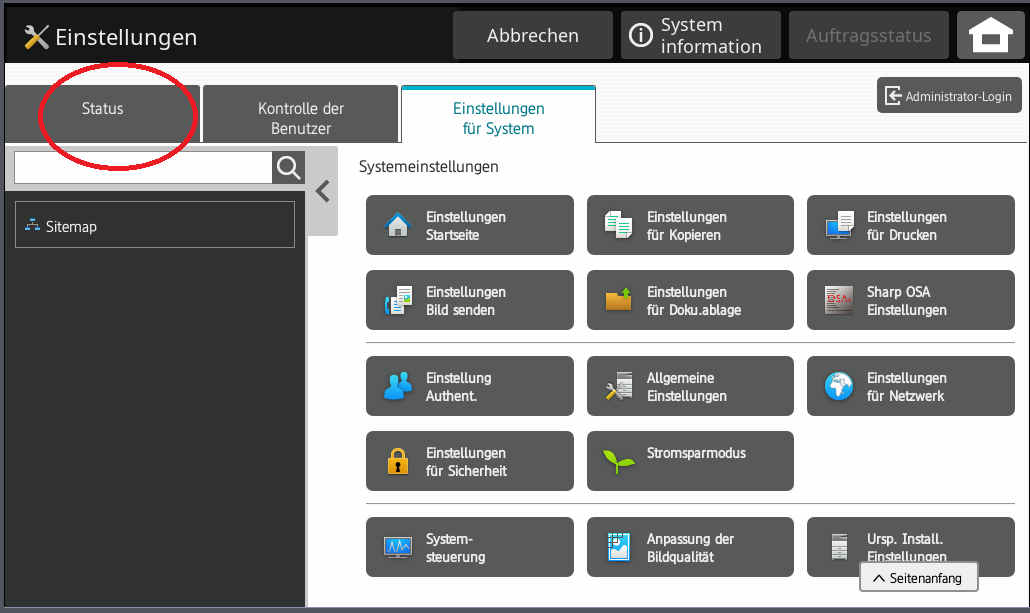Open Sharp OSA Einstellungen icon
Image resolution: width=1030 pixels, height=613 pixels.
pyautogui.click(x=839, y=301)
